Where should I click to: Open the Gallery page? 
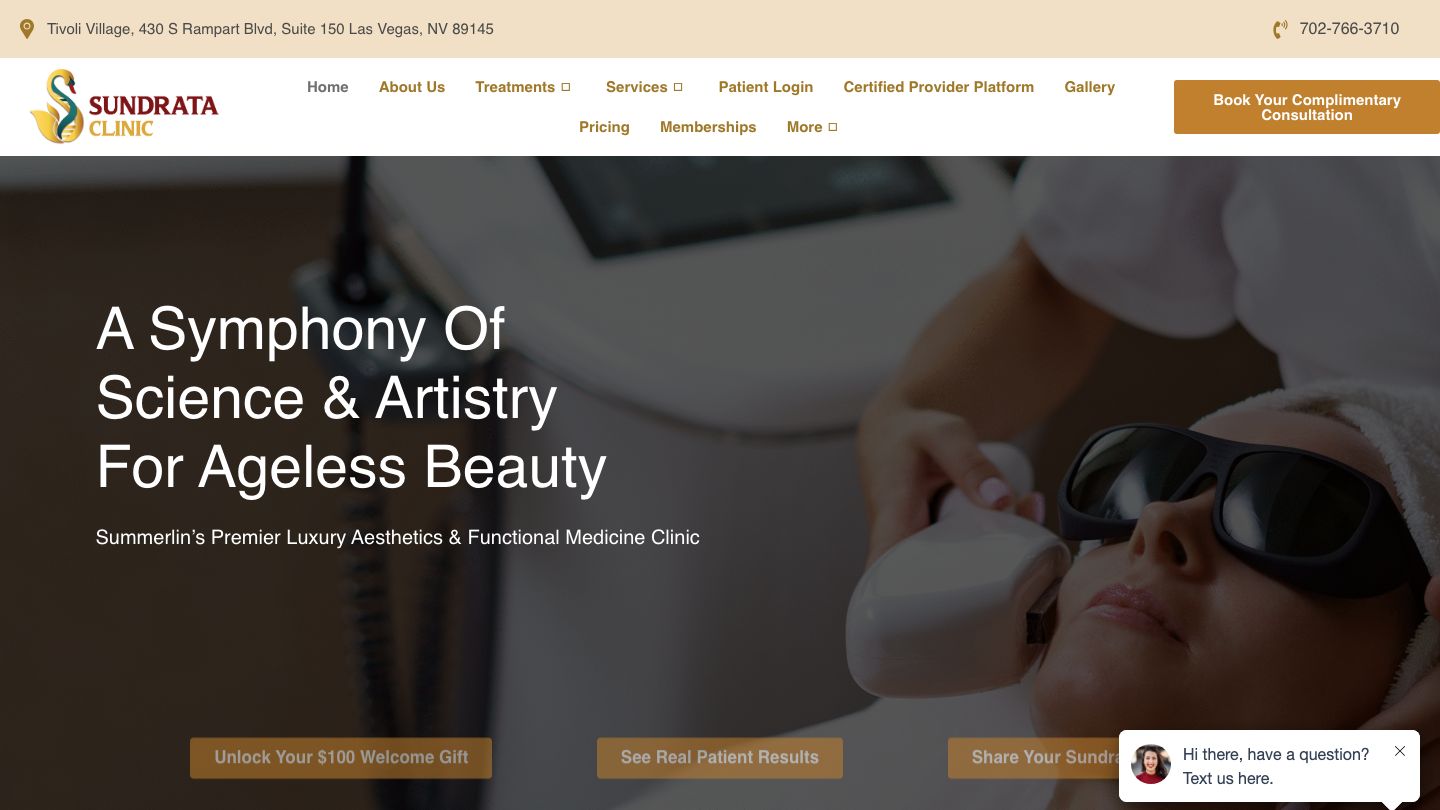tap(1090, 87)
